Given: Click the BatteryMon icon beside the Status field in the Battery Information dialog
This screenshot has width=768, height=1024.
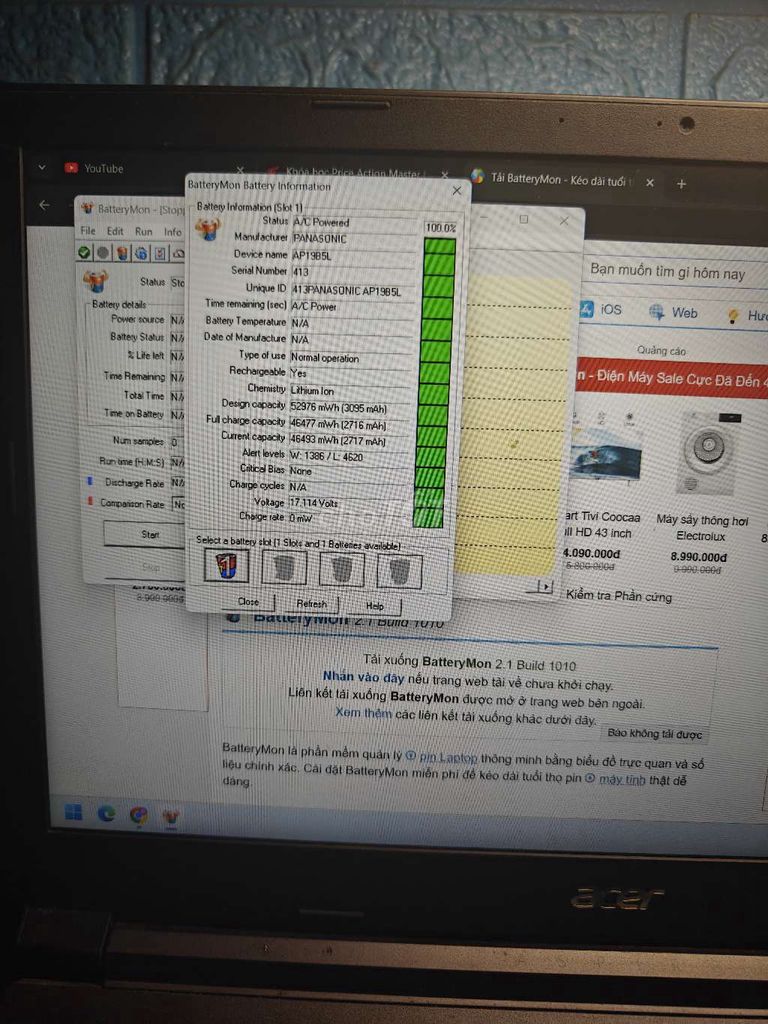Looking at the screenshot, I should pyautogui.click(x=208, y=229).
